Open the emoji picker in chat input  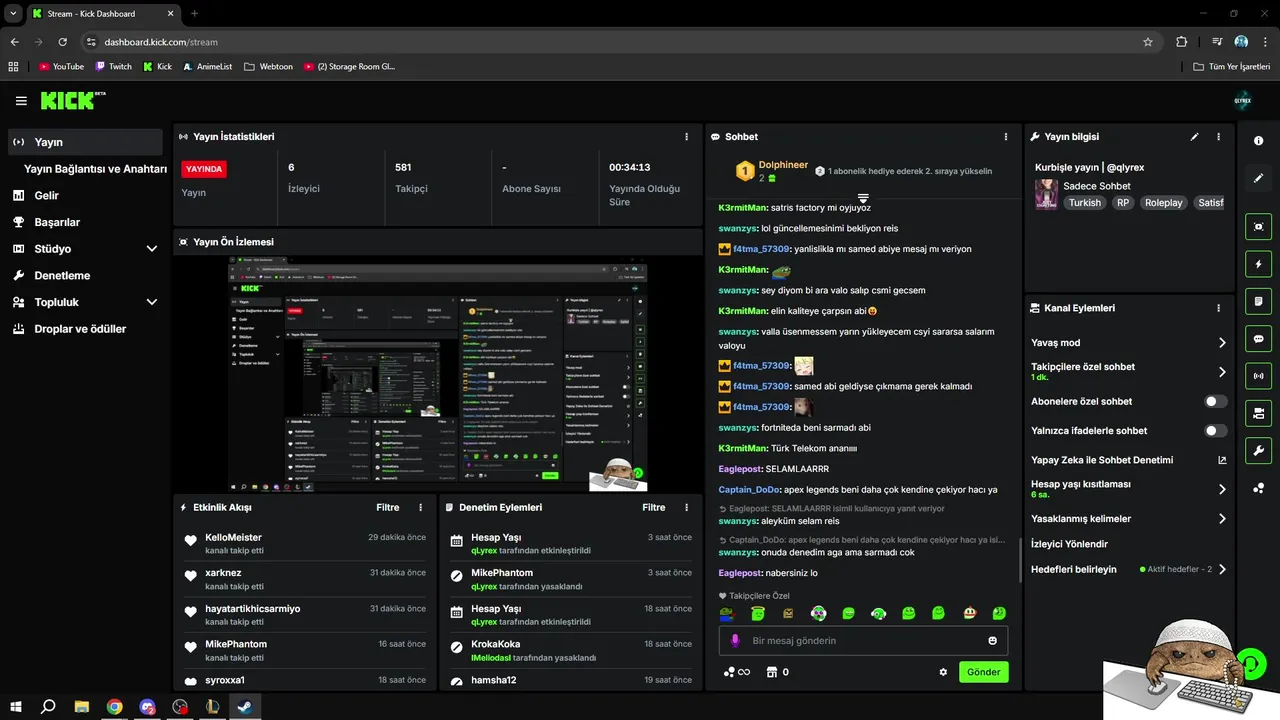[993, 641]
